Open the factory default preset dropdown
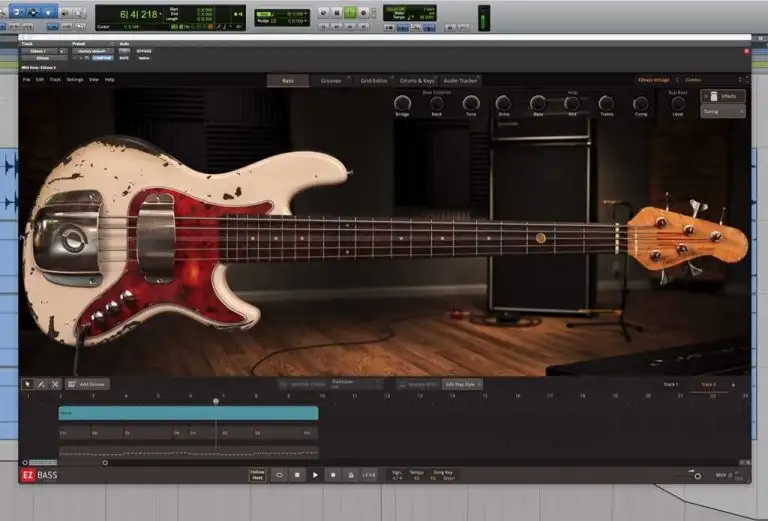Image resolution: width=768 pixels, height=521 pixels. click(93, 51)
